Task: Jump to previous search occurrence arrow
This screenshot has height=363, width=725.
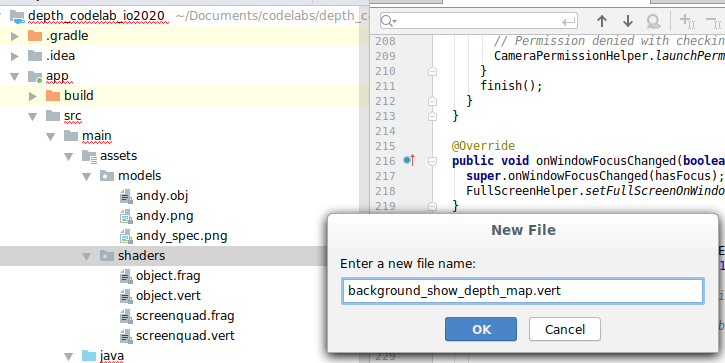Action: click(602, 21)
